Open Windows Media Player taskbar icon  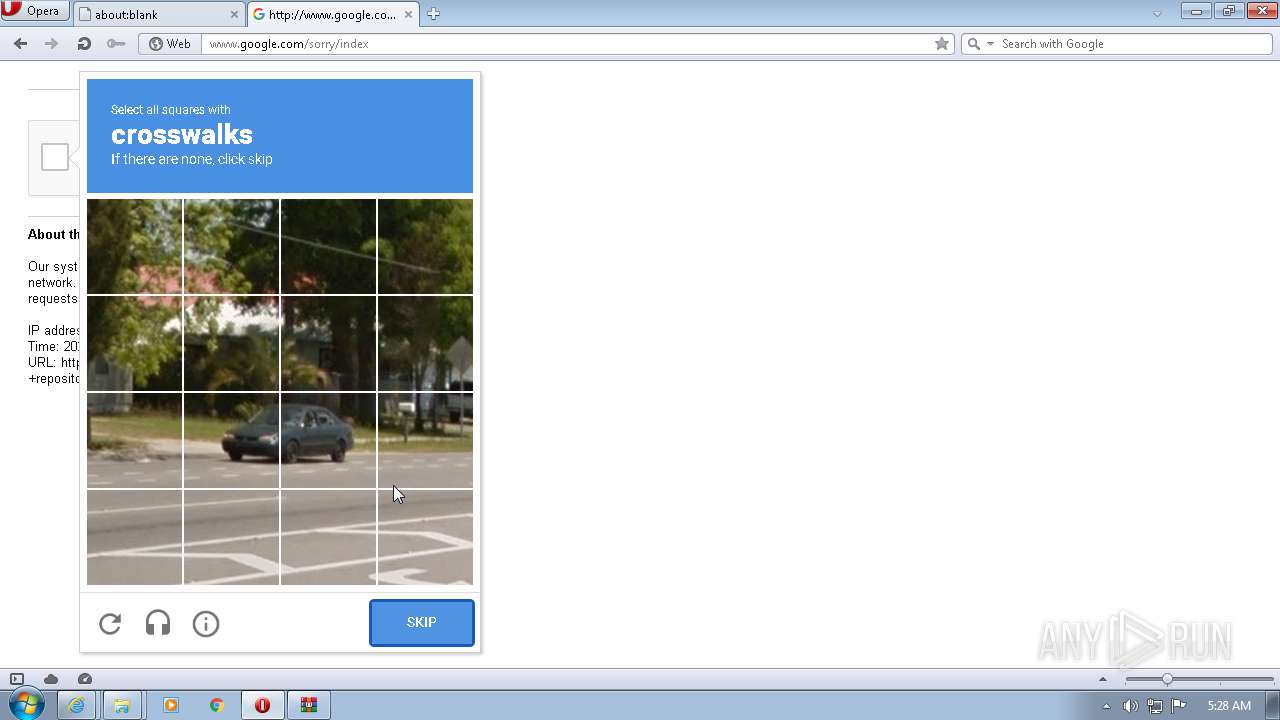170,705
